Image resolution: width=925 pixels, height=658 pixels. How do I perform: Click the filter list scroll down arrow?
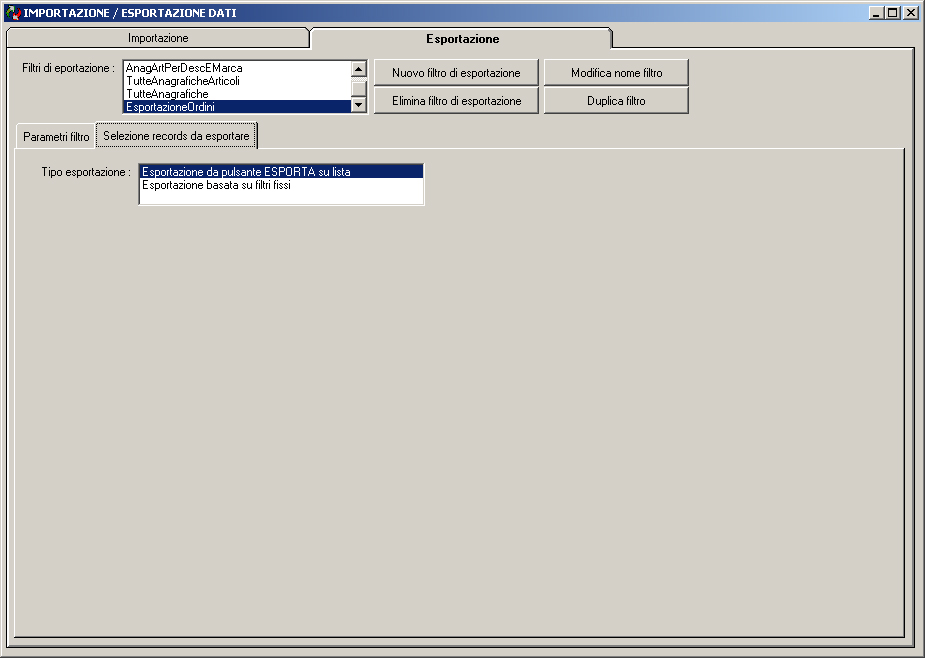click(359, 105)
